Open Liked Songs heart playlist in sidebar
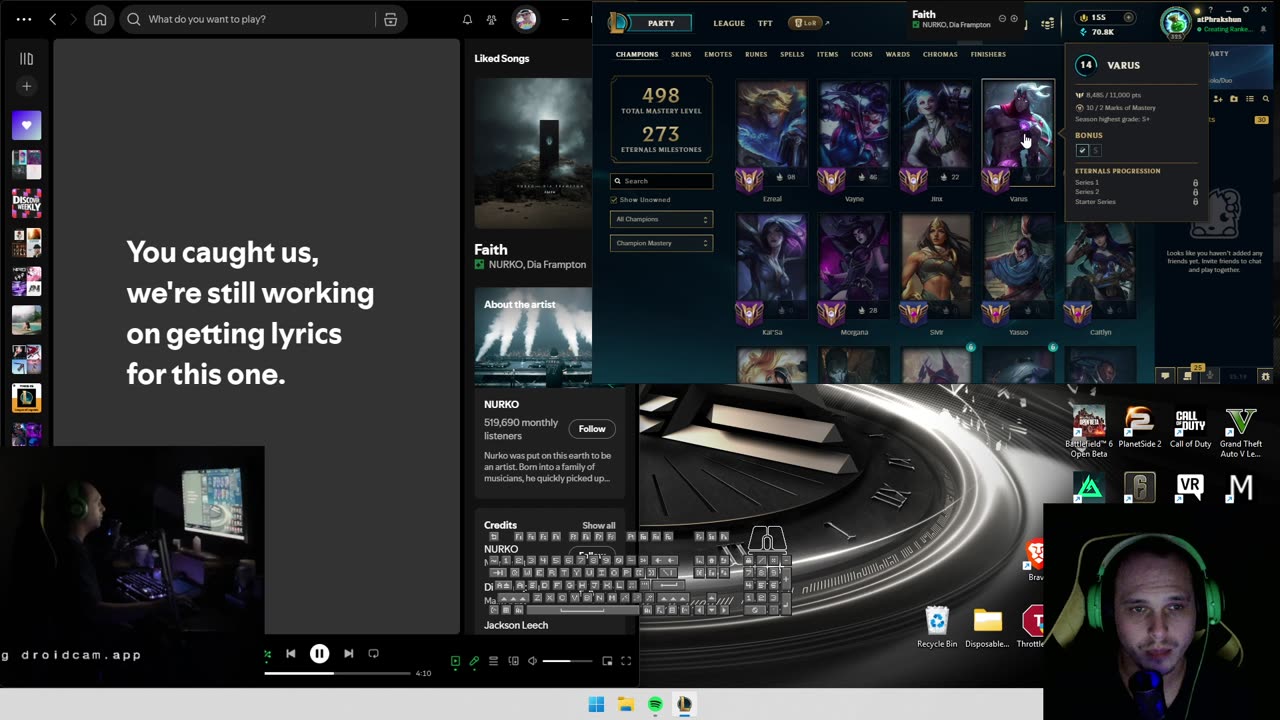 pyautogui.click(x=26, y=125)
